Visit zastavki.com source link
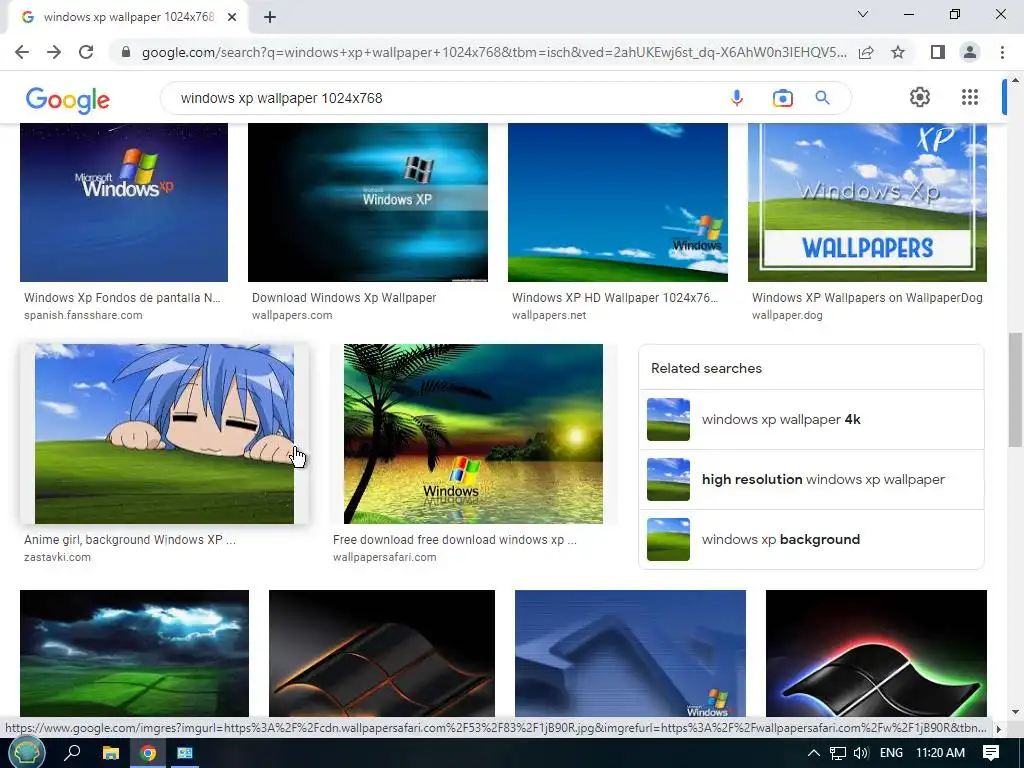 [57, 558]
